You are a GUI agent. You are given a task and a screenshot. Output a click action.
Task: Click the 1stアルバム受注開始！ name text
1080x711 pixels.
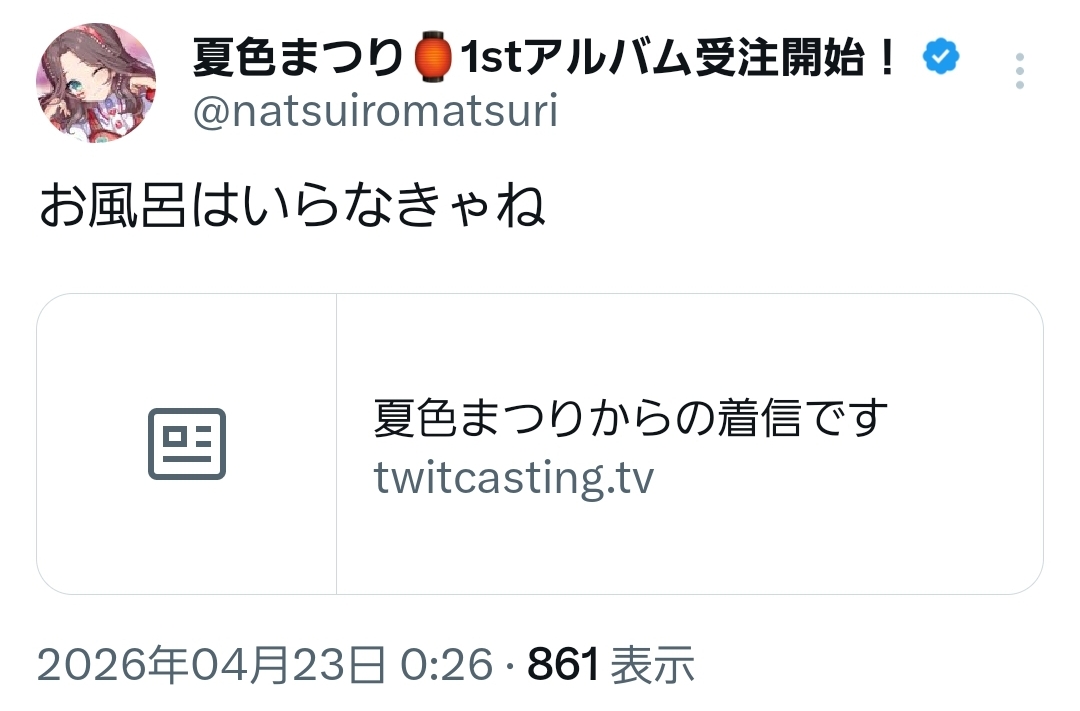tap(679, 57)
